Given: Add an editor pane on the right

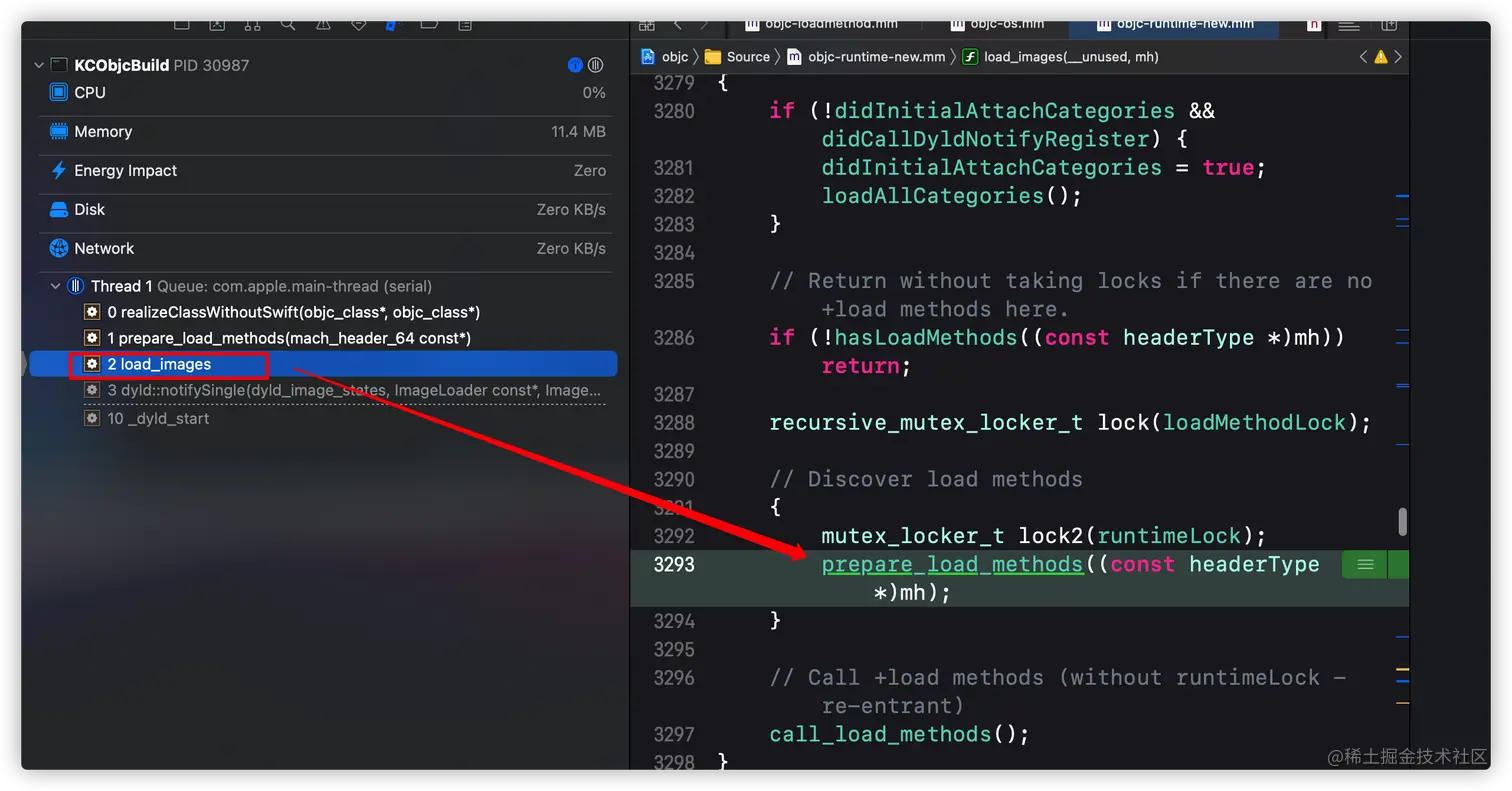Looking at the screenshot, I should [x=1389, y=25].
